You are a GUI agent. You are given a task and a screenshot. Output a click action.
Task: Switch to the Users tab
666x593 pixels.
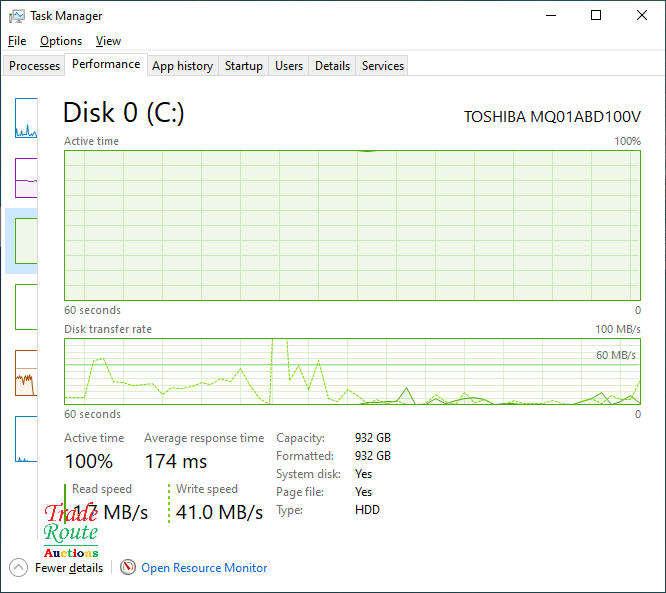(289, 66)
